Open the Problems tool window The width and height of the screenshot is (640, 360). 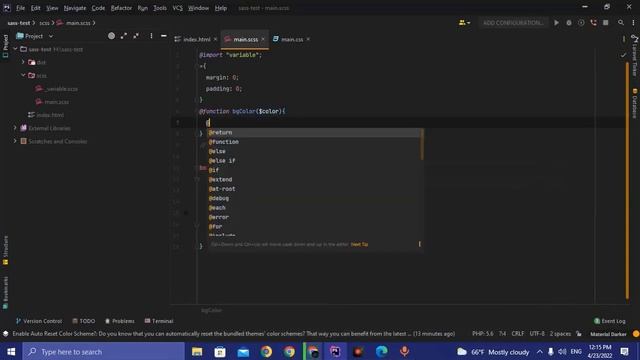pos(120,321)
